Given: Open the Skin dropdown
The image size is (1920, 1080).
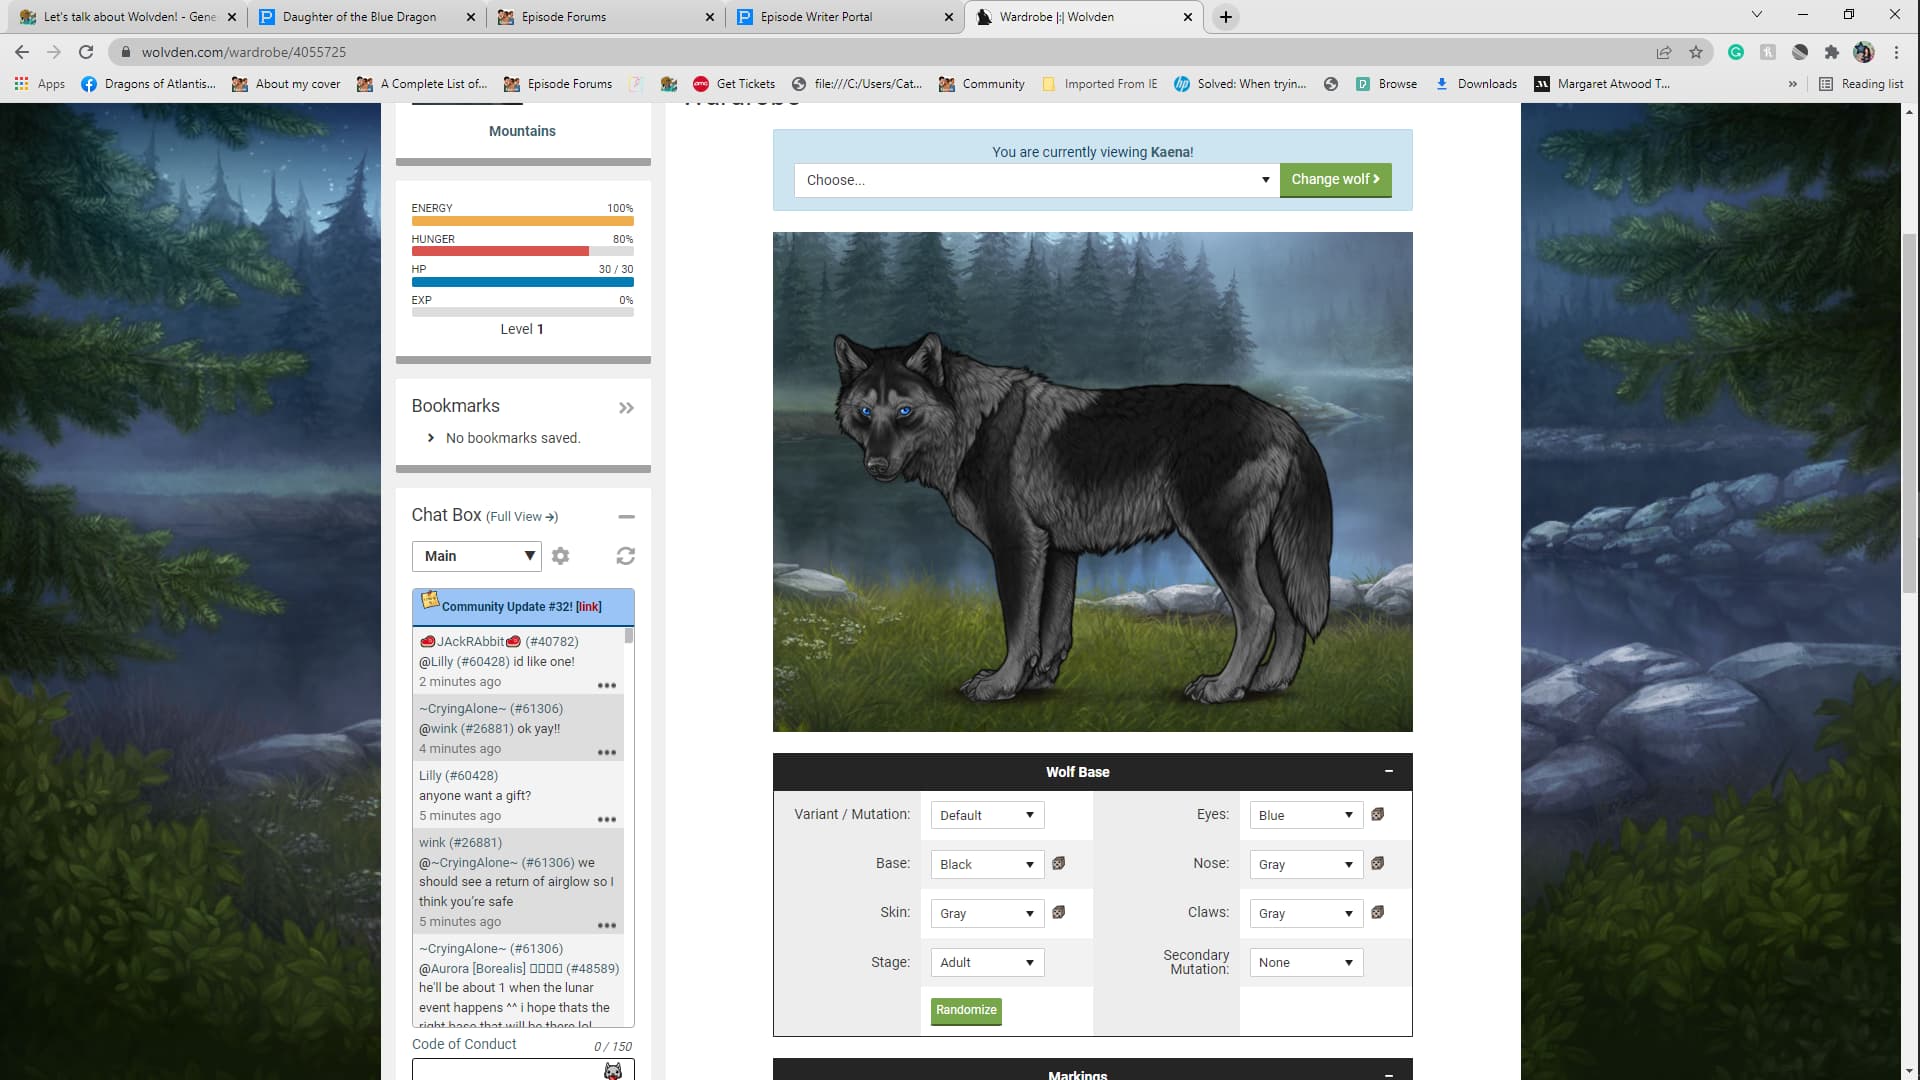Looking at the screenshot, I should [x=987, y=913].
